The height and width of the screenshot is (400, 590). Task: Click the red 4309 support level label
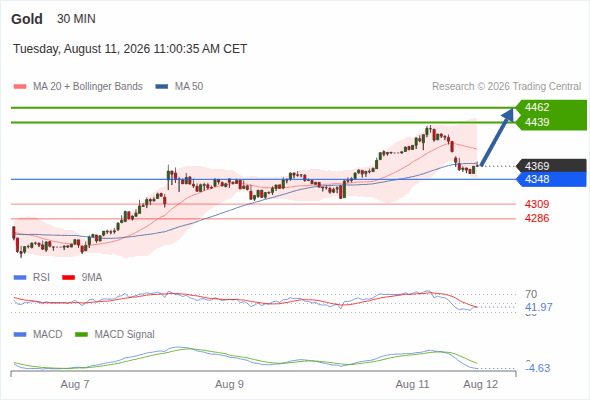pos(537,204)
